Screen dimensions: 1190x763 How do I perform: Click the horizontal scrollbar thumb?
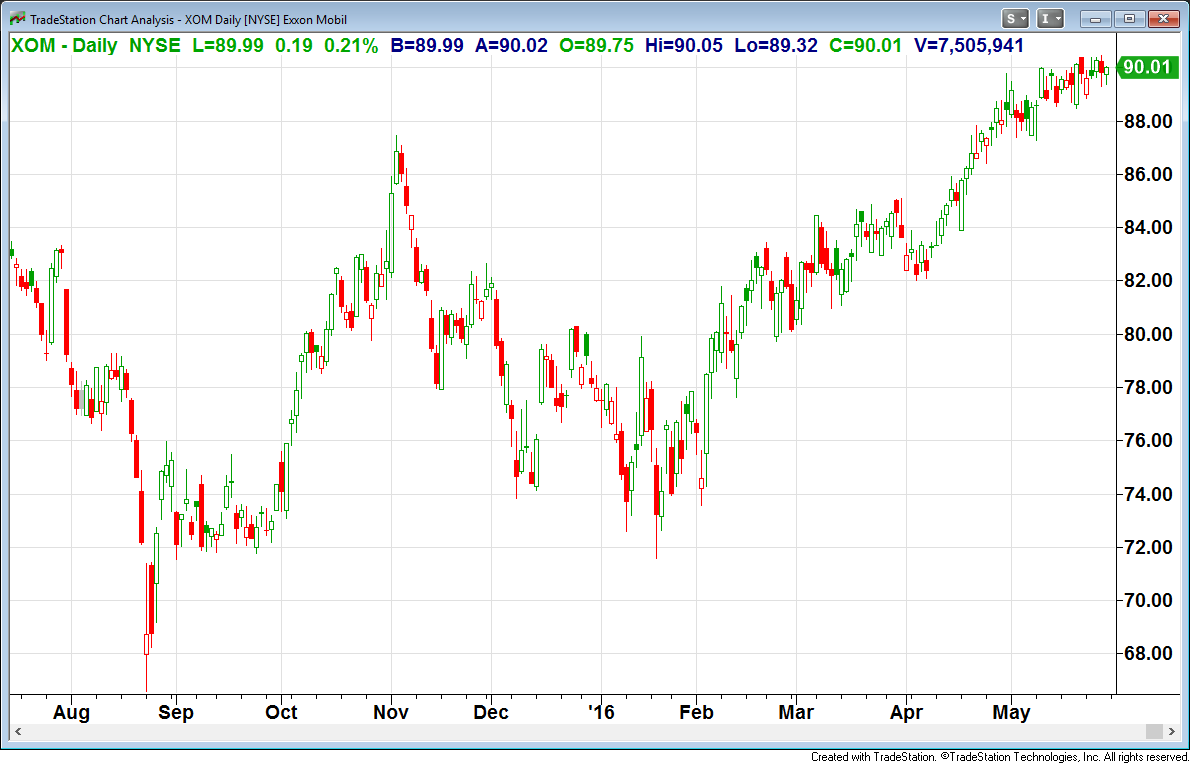[1154, 732]
